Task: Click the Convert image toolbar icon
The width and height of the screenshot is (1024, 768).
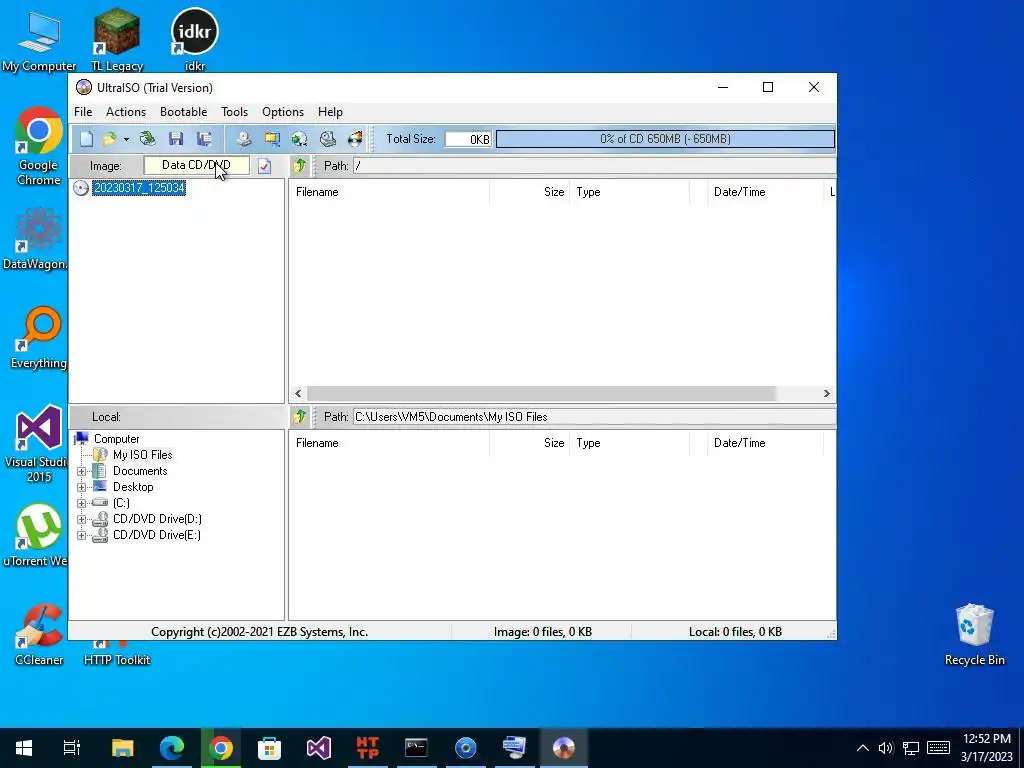Action: click(x=299, y=138)
